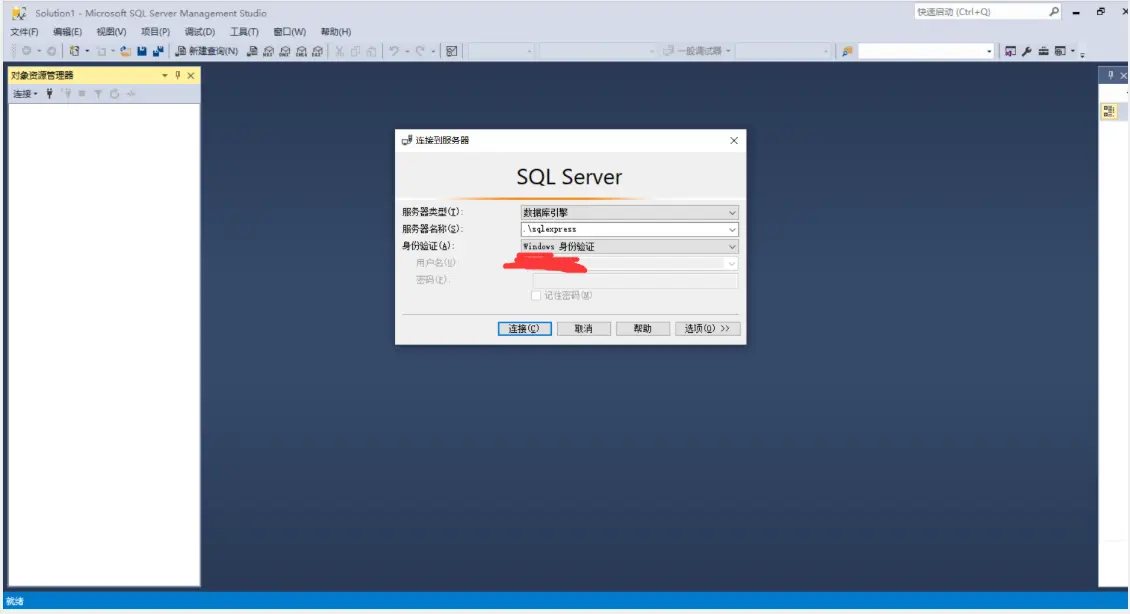Image resolution: width=1130 pixels, height=614 pixels.
Task: Click the Save All (double disk) icon
Action: pyautogui.click(x=158, y=51)
